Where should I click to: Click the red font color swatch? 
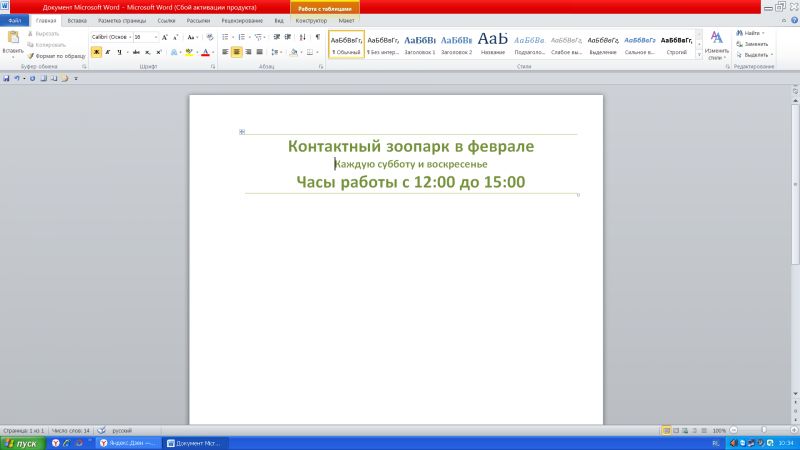coord(204,52)
